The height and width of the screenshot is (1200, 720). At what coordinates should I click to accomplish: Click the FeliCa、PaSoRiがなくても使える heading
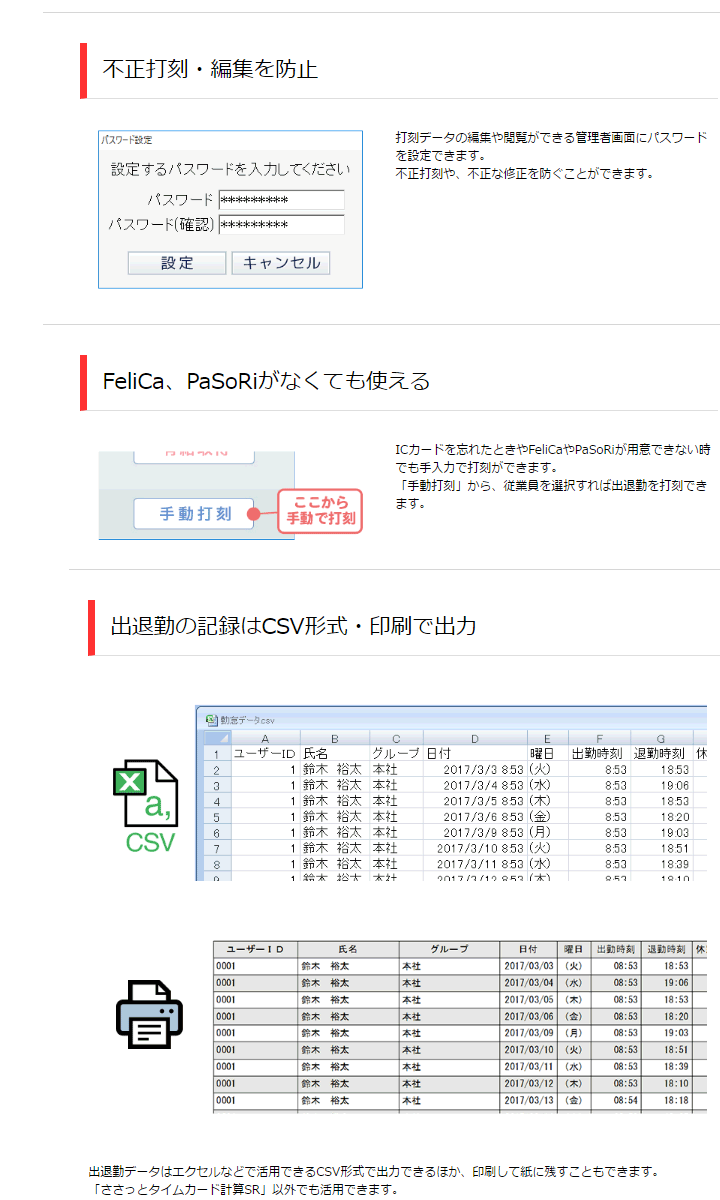(266, 381)
